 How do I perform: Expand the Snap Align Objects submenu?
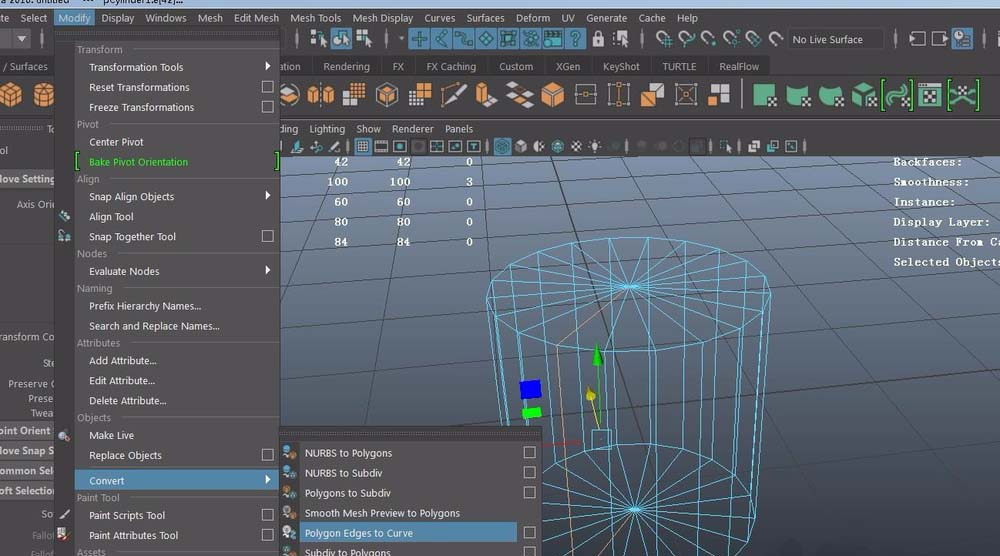tap(267, 196)
